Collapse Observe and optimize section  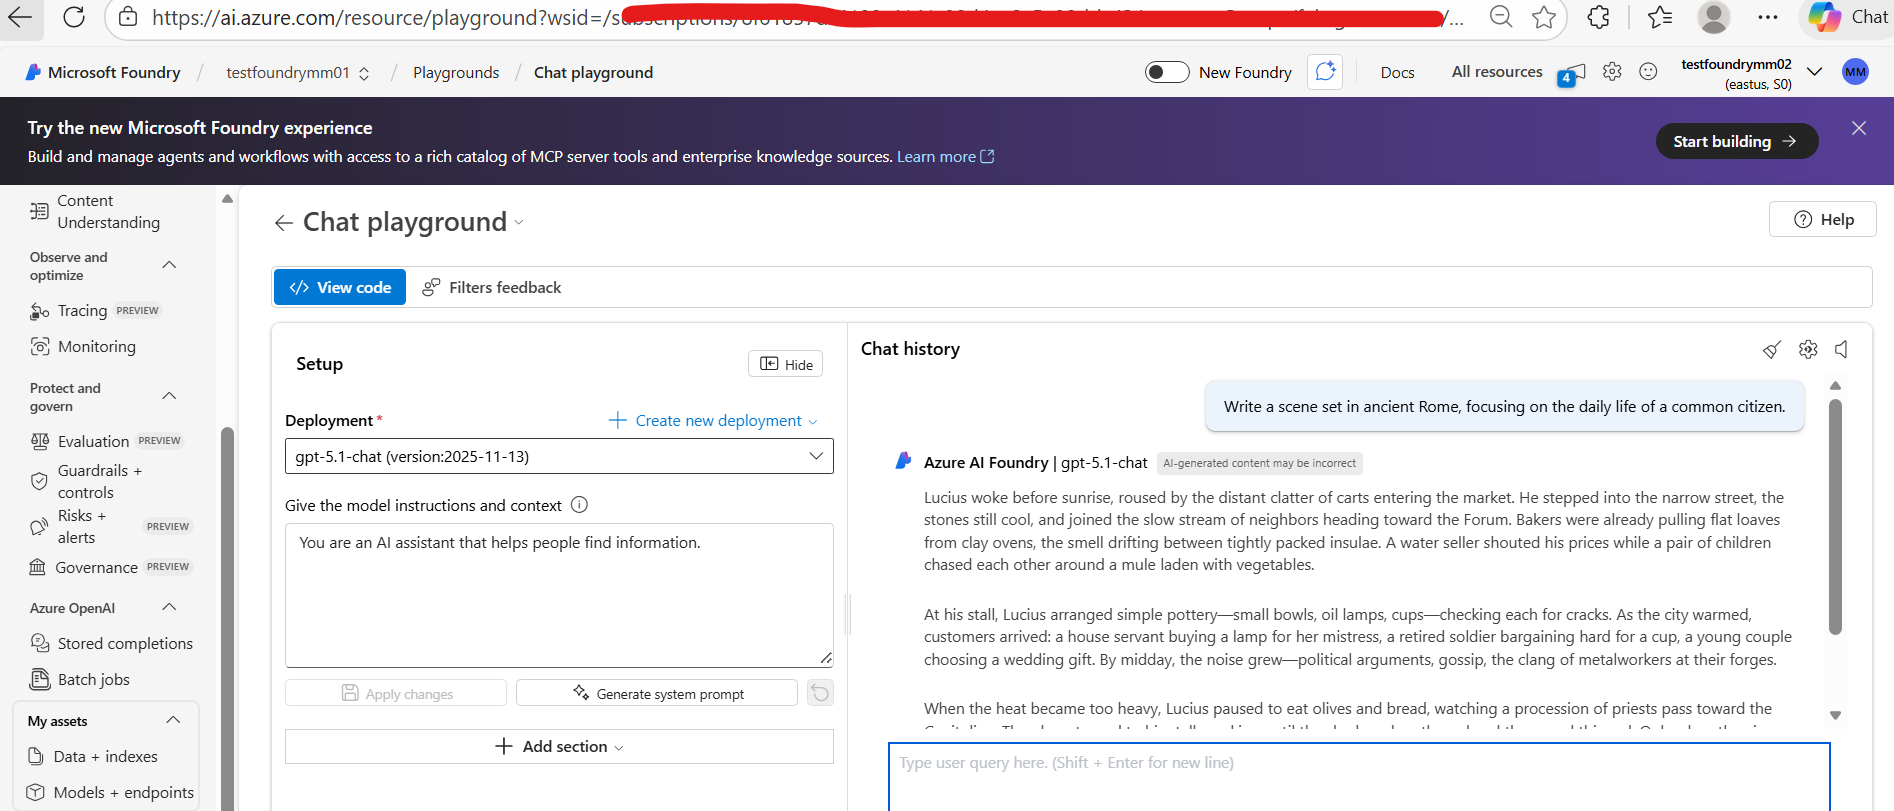point(169,265)
